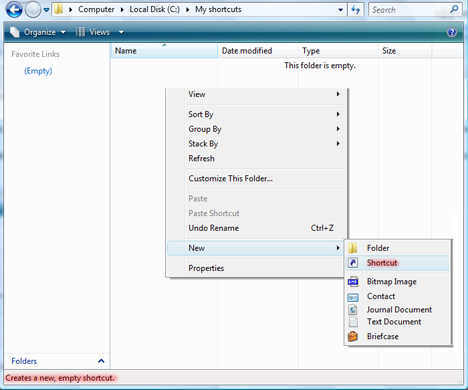
Task: Expand the Views dropdown arrow
Action: (121, 32)
